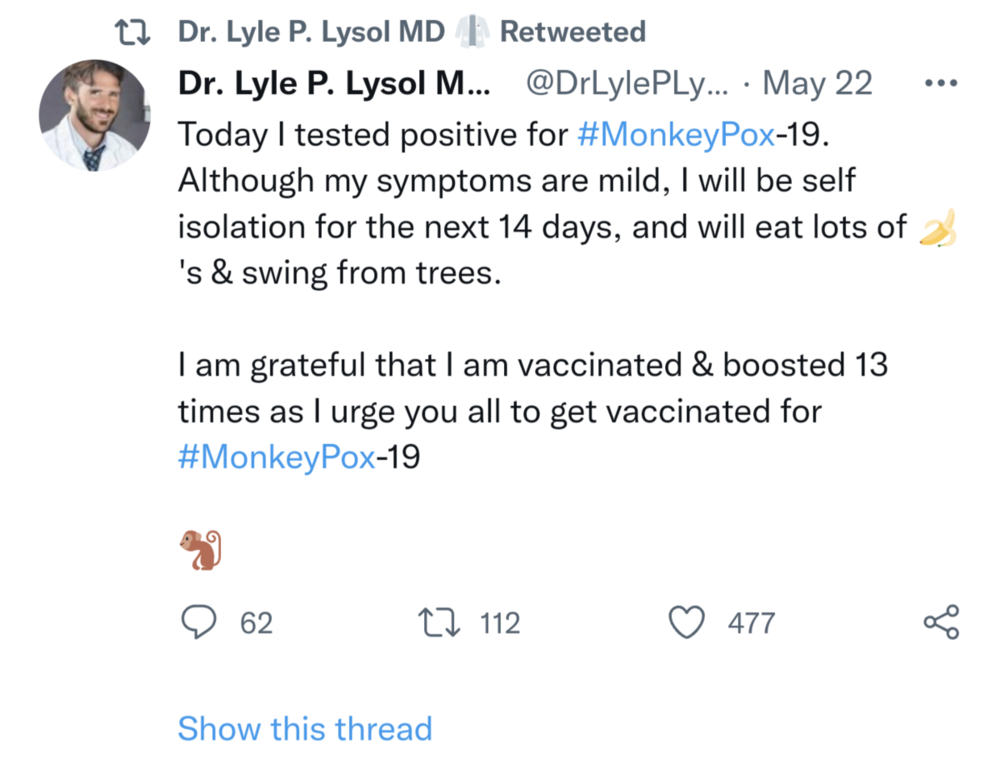
Task: Click the 'Dr. Lyle P. Lysol MD Retweeted' header
Action: pyautogui.click(x=310, y=30)
